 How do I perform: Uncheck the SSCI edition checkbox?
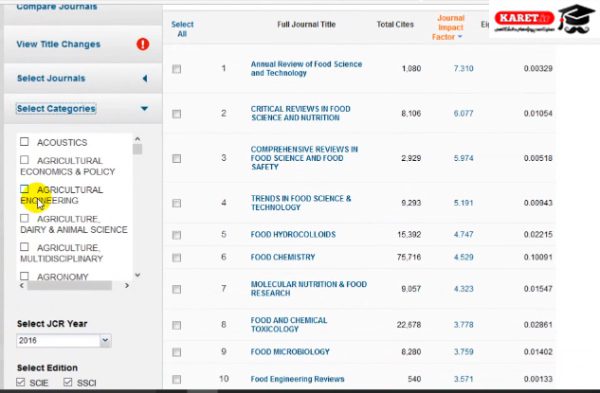(68, 382)
